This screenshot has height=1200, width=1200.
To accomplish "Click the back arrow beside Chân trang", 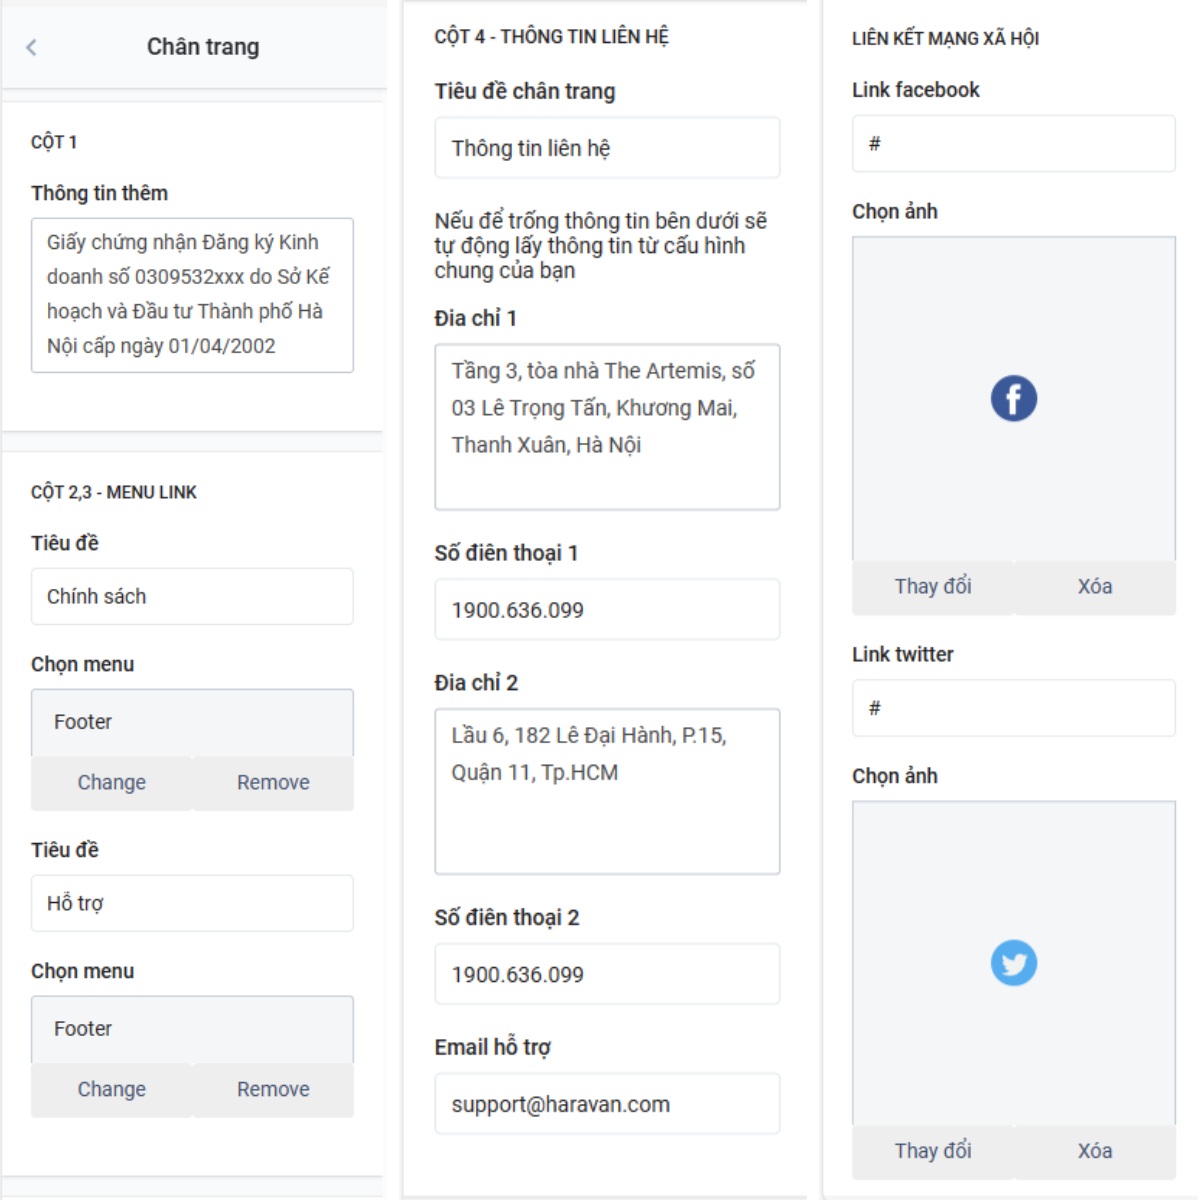I will click(31, 47).
